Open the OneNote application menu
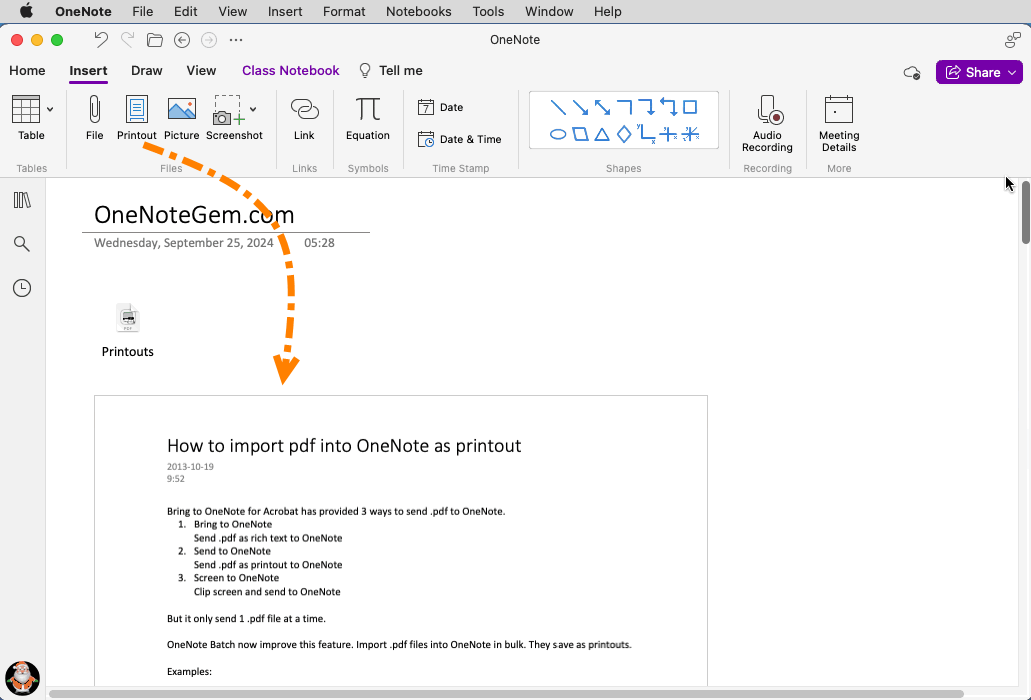 coord(83,11)
